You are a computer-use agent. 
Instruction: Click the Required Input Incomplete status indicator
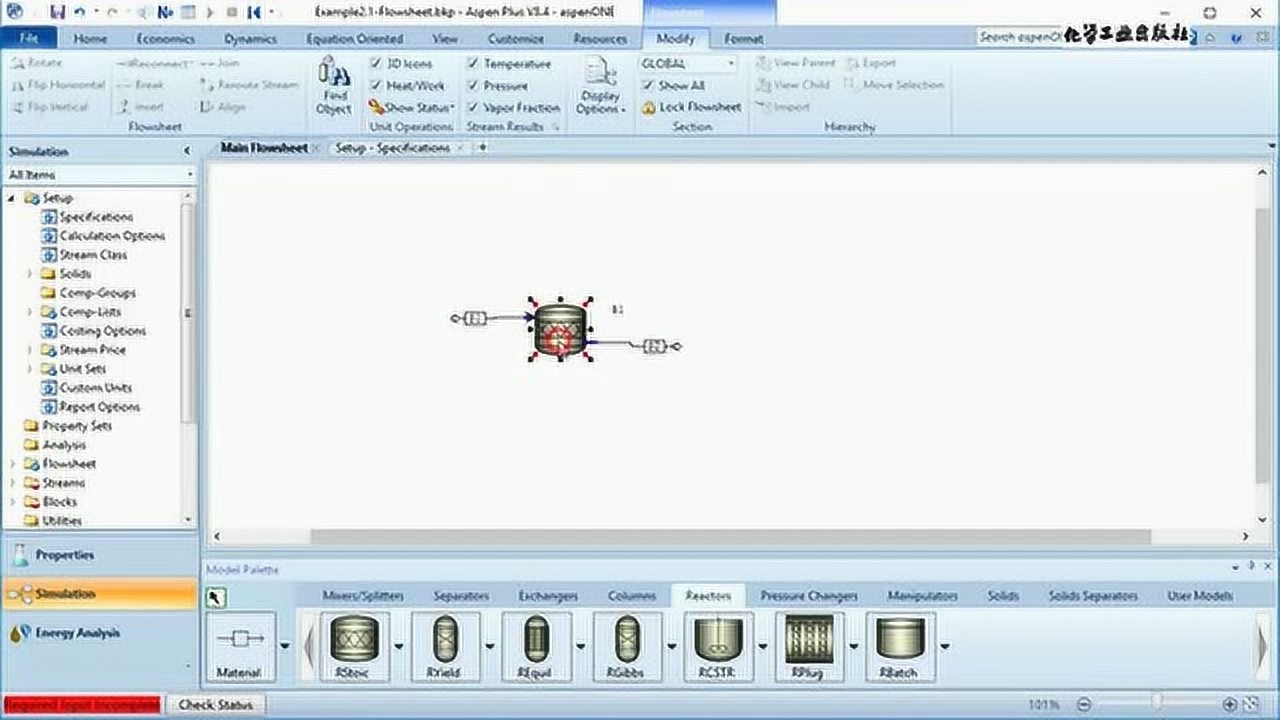pos(82,705)
